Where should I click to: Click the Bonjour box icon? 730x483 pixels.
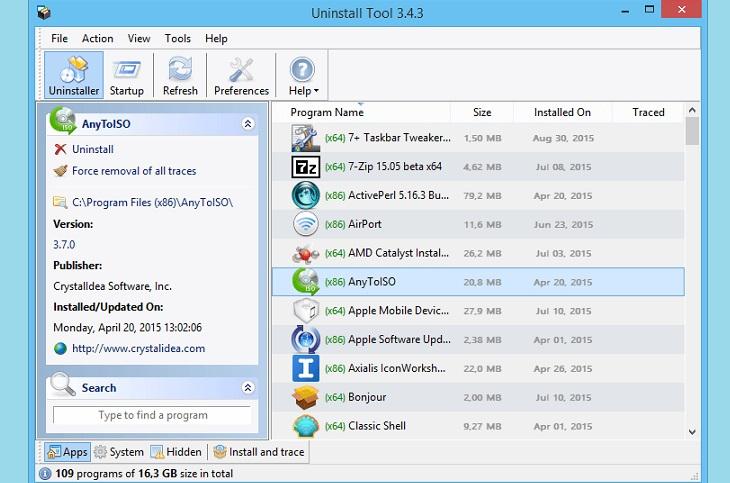click(x=305, y=397)
